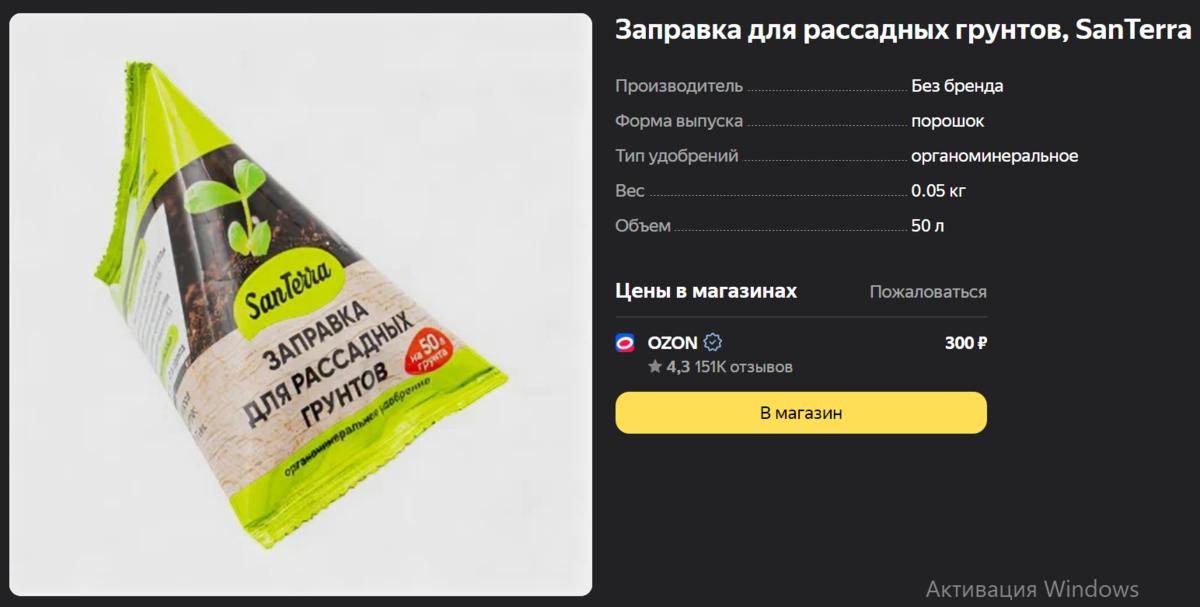Open the product photo thumbnail
The width and height of the screenshot is (1200, 607).
(x=301, y=304)
